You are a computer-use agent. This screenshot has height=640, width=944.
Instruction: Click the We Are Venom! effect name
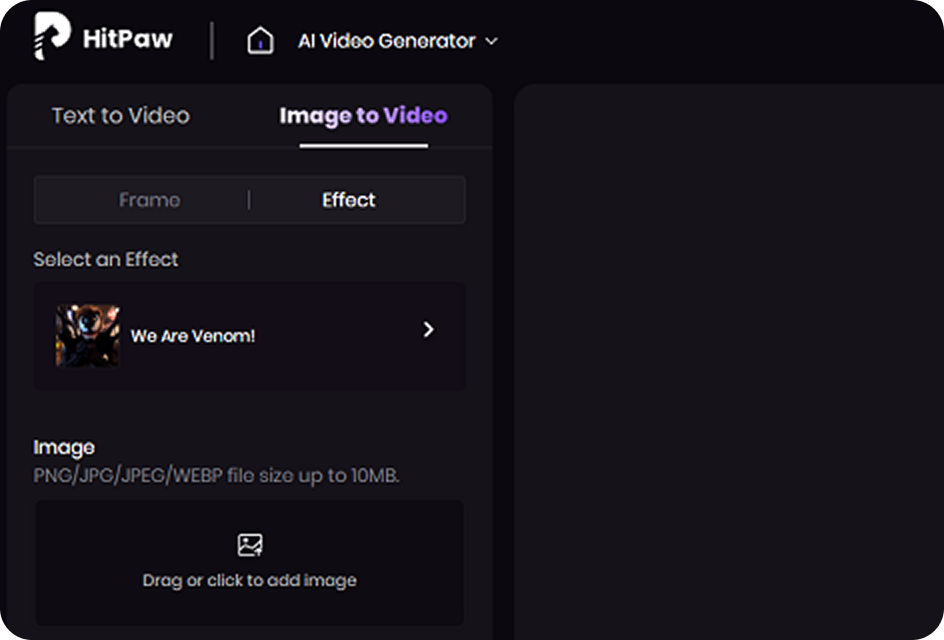point(193,336)
